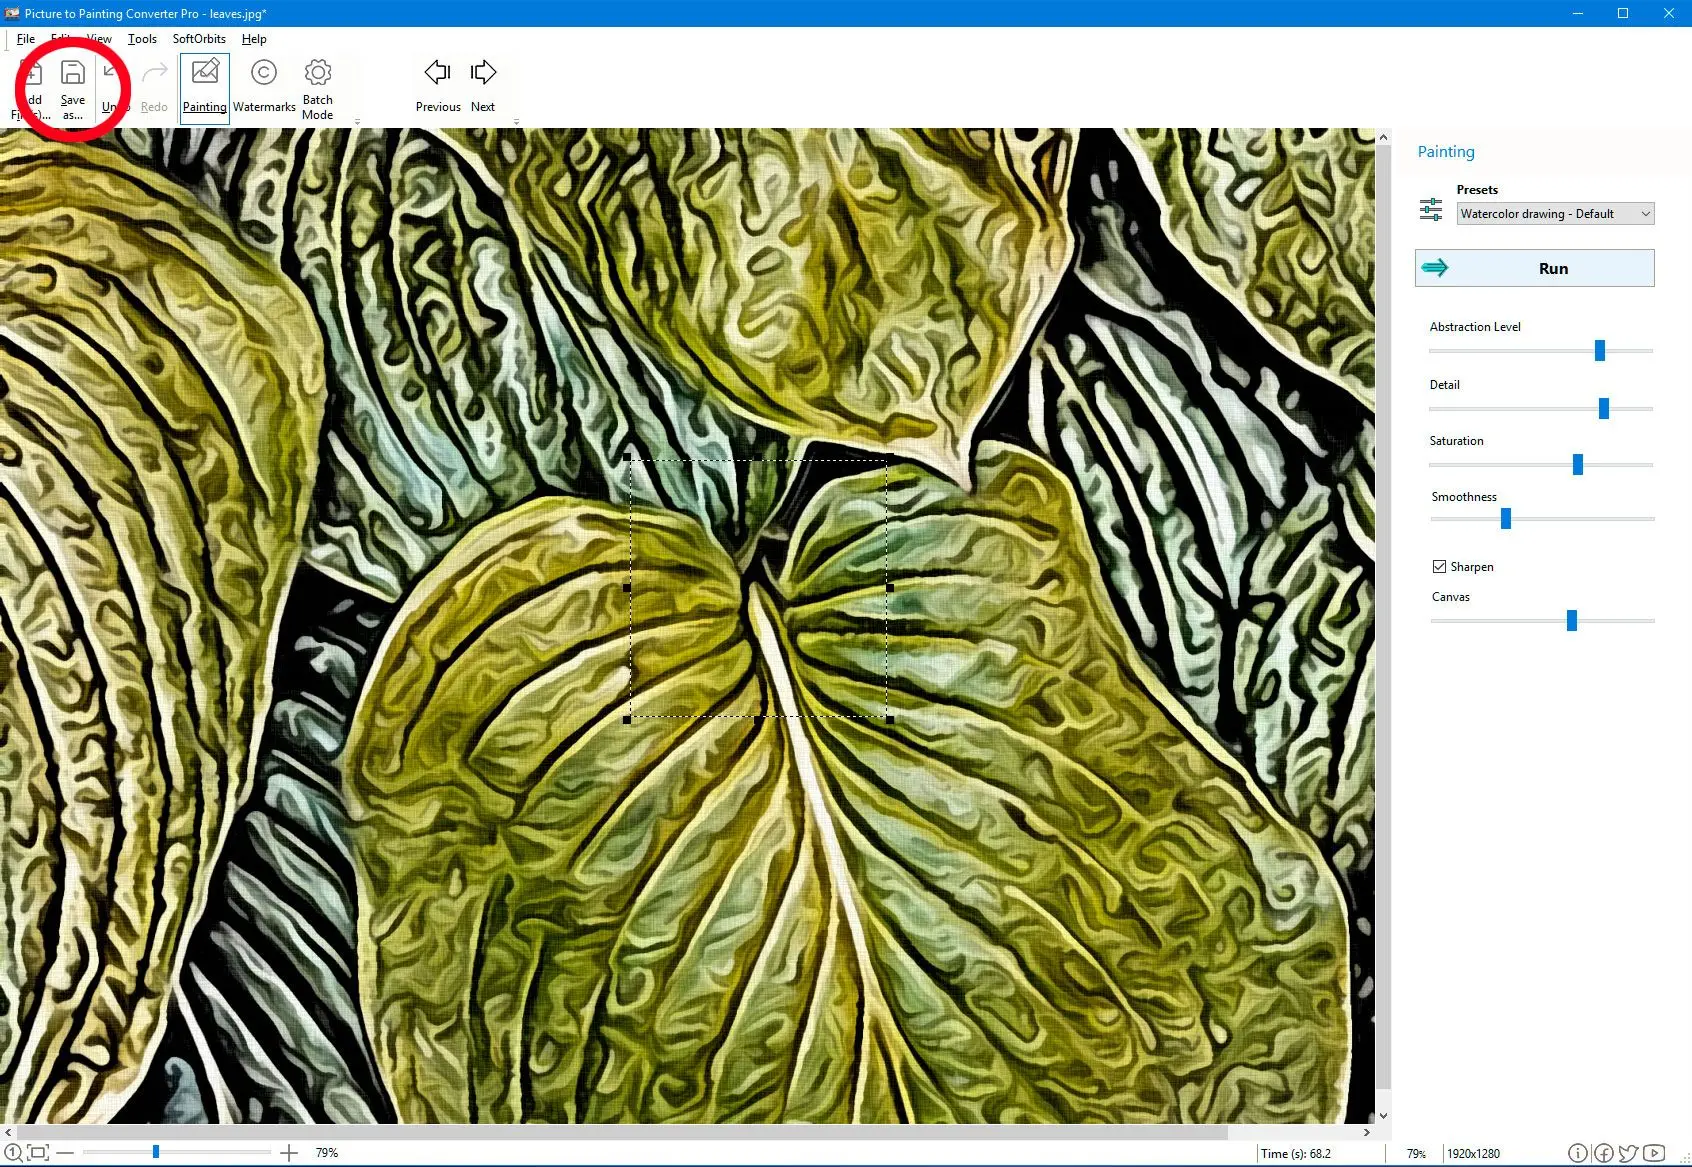Open toolbar overflow options after Batch Mode
Screen dimensions: 1692x1167
coord(357,122)
